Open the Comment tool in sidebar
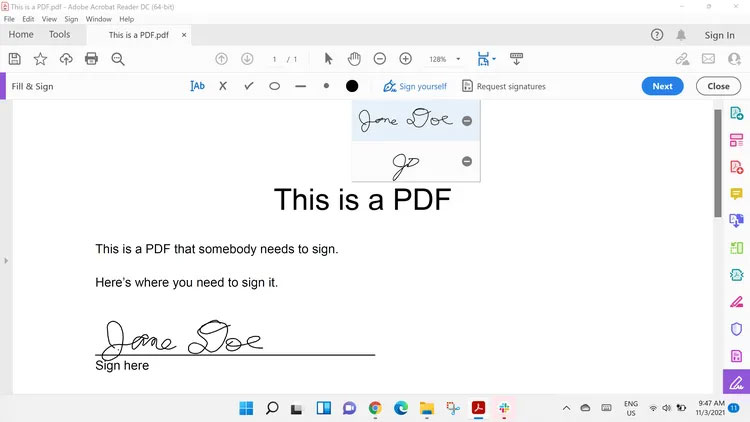Viewport: 750px width, 422px height. click(x=737, y=193)
